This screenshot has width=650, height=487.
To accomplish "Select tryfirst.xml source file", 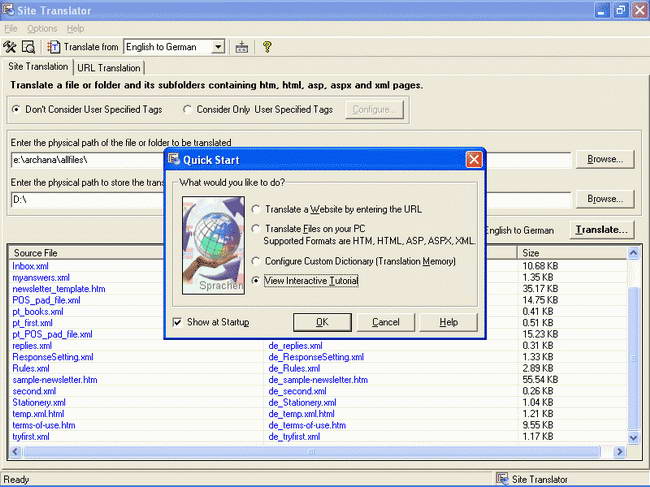I will 31,436.
